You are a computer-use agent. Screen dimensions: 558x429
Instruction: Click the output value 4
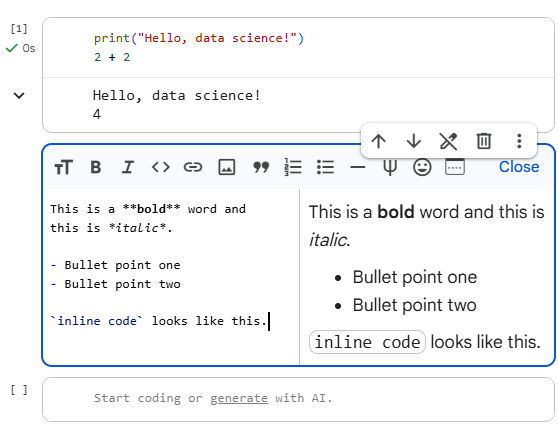pos(97,114)
